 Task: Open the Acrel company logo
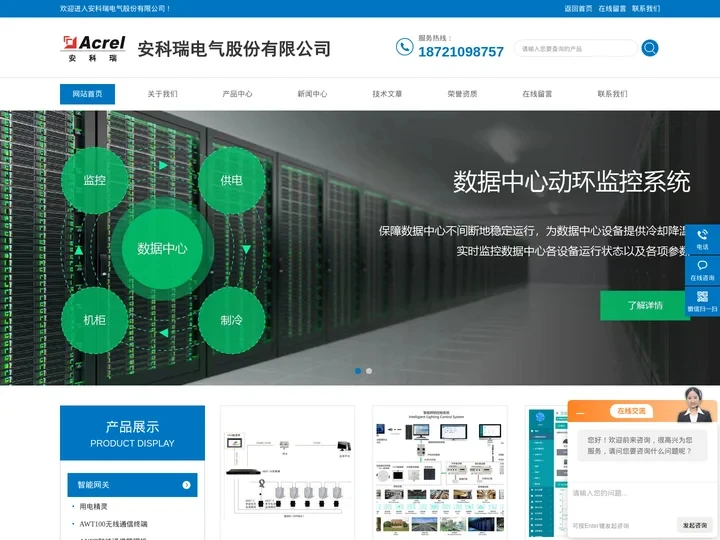pos(94,48)
